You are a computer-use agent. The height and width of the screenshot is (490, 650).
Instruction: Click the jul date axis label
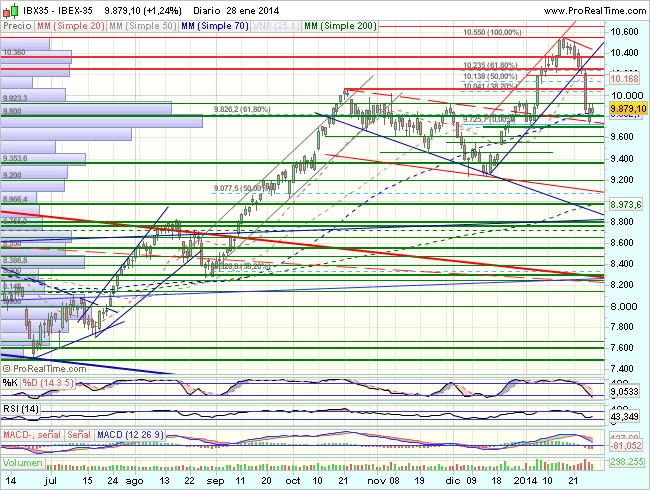[51, 481]
